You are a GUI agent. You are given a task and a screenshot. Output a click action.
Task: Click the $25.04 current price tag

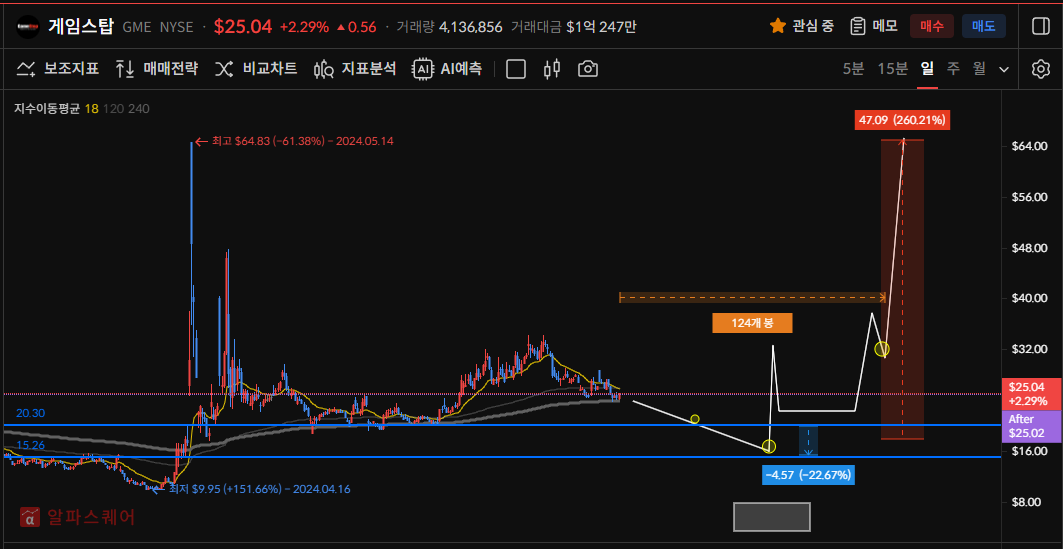click(x=1031, y=394)
